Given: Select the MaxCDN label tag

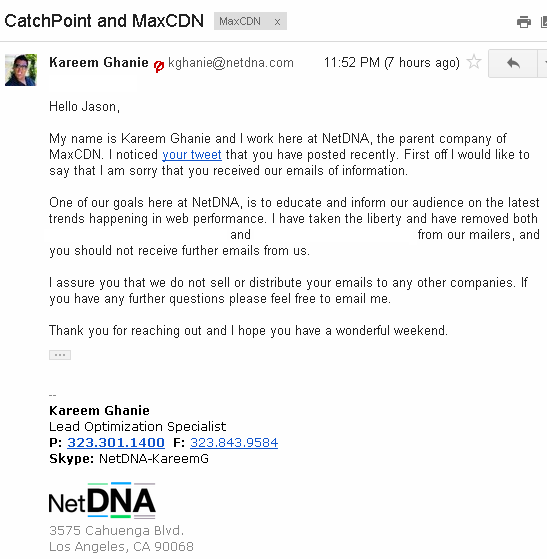Looking at the screenshot, I should [x=240, y=21].
